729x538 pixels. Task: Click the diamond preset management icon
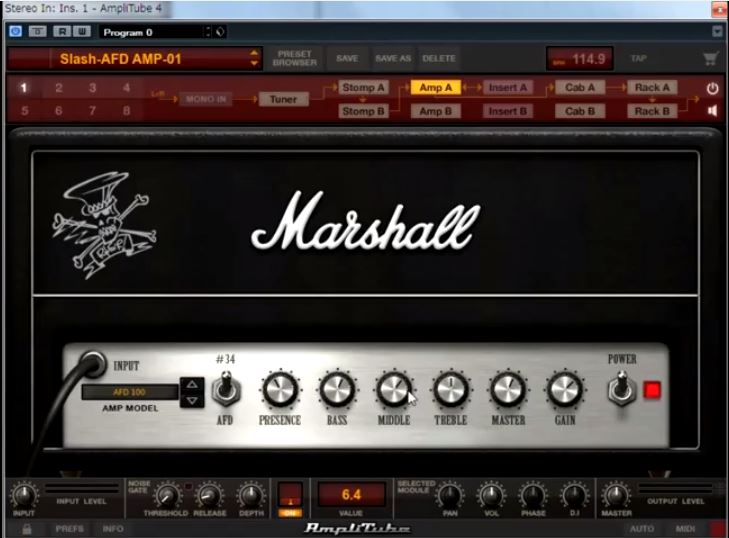220,32
